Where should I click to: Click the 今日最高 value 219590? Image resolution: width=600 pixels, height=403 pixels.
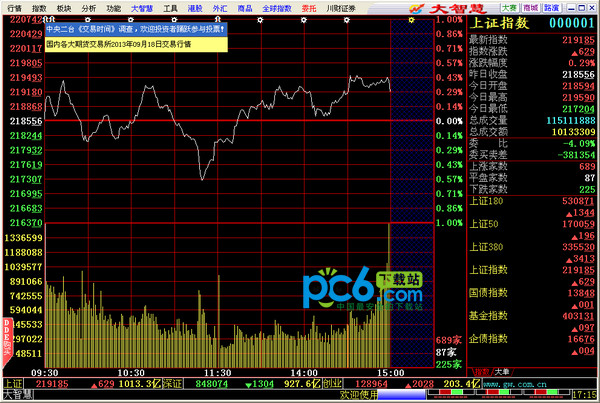pos(579,97)
